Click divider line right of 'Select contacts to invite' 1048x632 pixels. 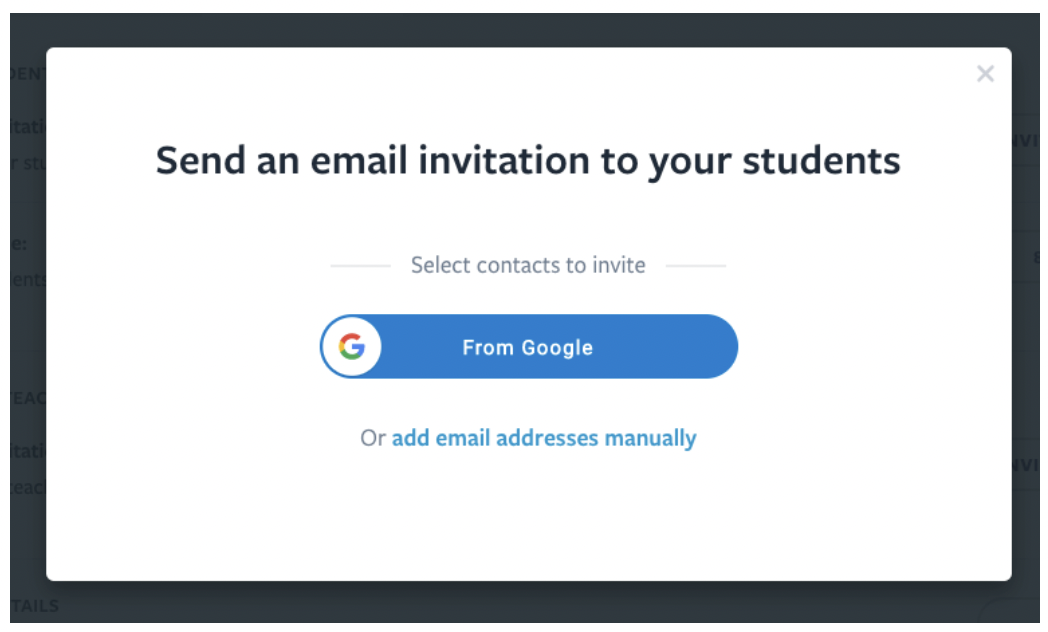click(x=696, y=266)
